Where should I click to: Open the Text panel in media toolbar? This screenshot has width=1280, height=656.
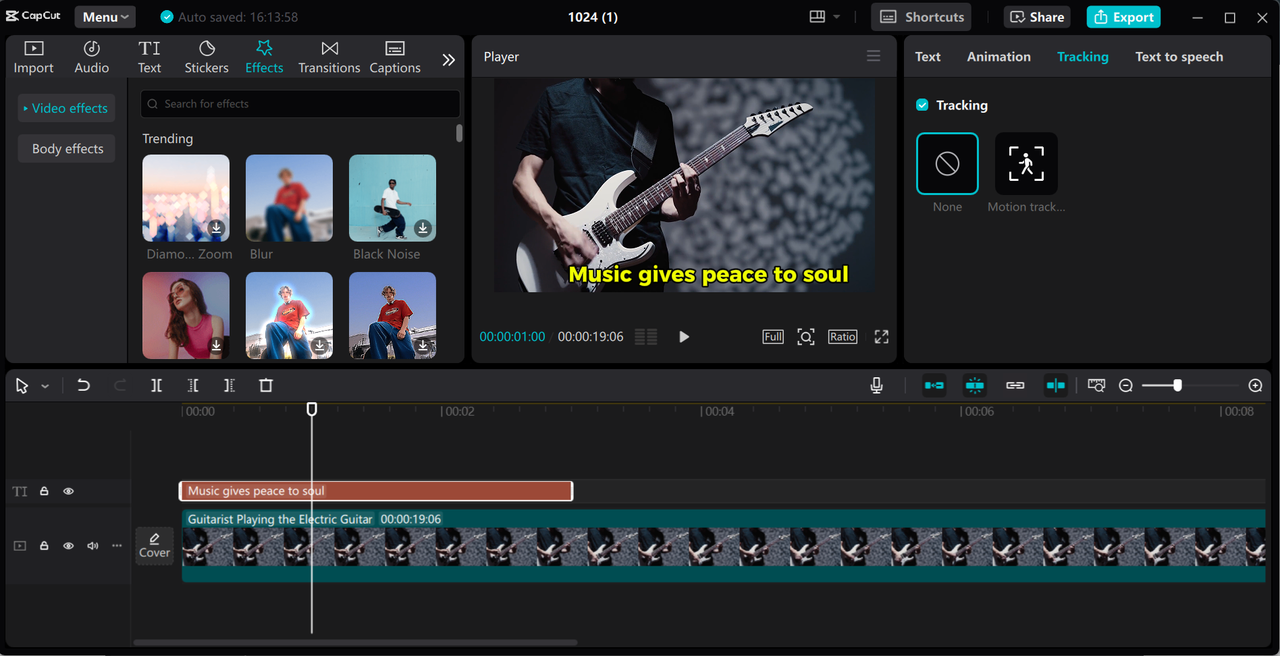pyautogui.click(x=149, y=58)
